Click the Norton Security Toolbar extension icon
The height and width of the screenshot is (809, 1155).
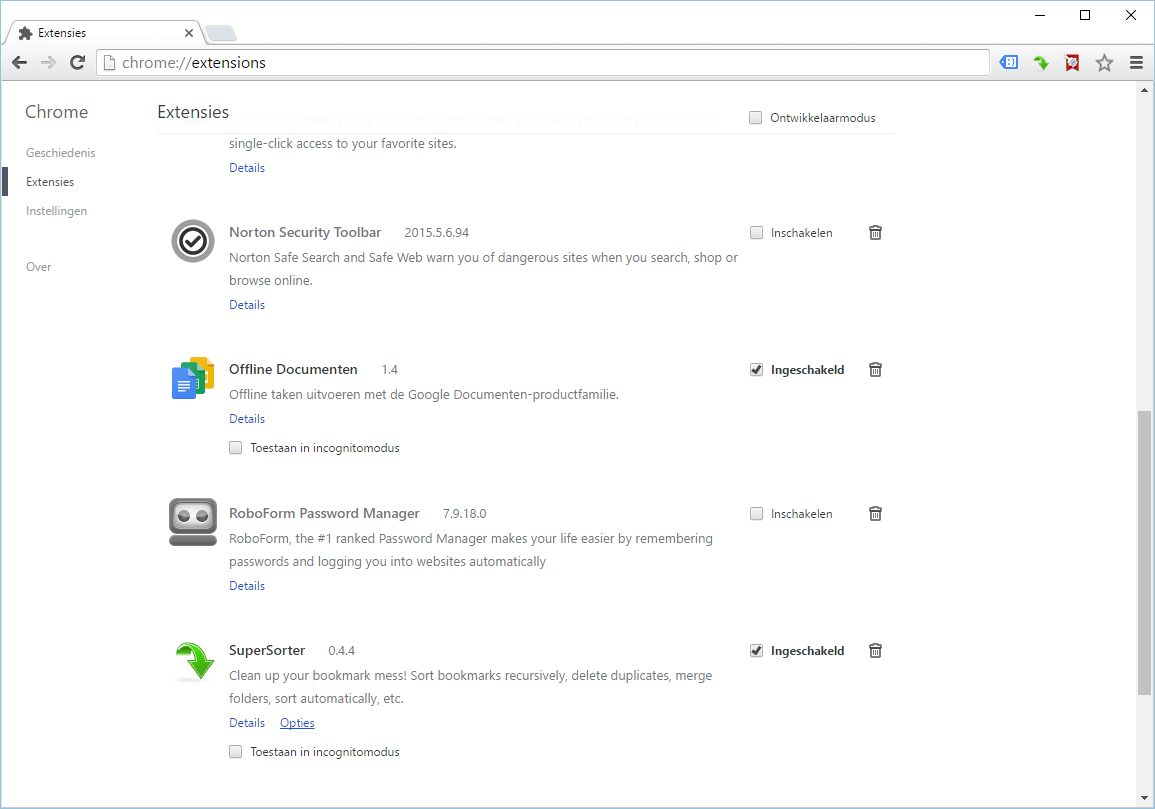192,241
